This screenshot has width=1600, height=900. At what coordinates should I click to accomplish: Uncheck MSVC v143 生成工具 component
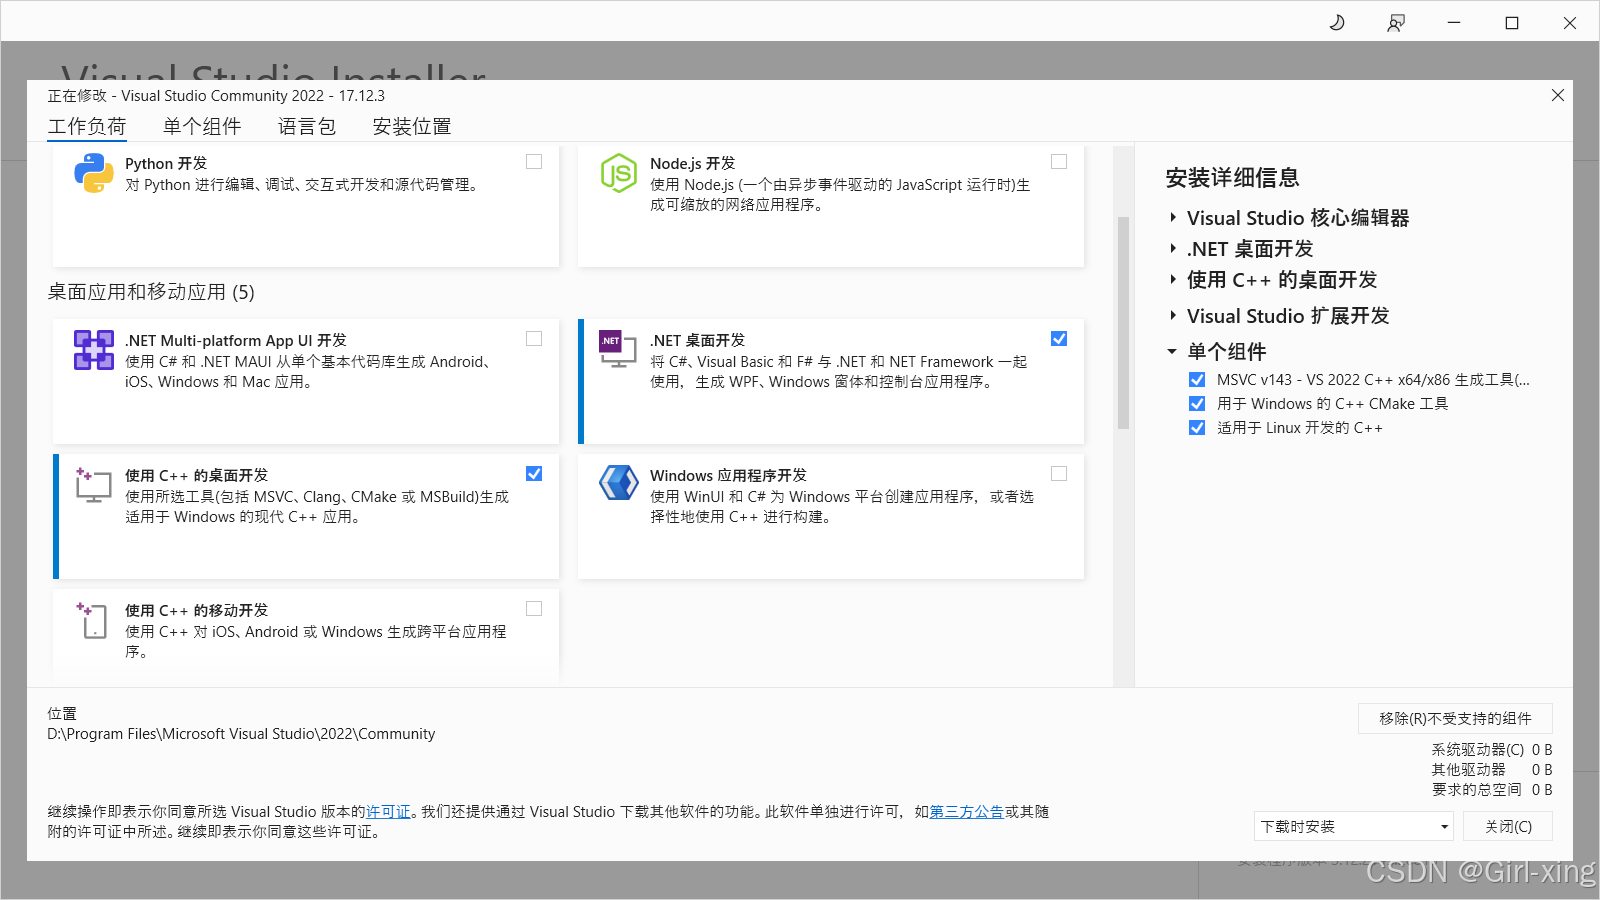click(1197, 379)
